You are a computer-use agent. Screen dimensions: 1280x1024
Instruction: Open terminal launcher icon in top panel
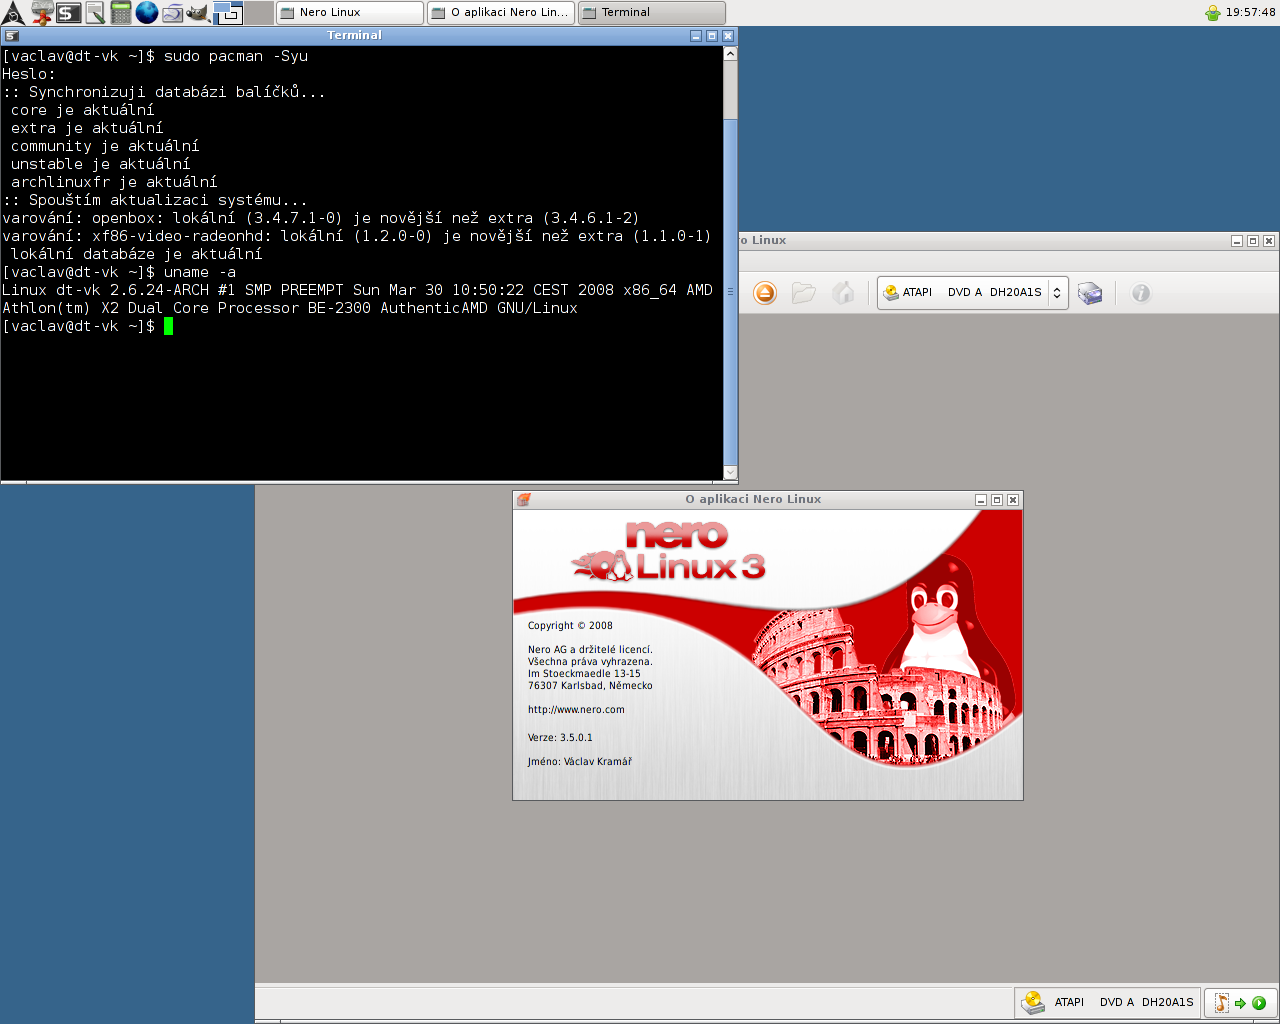click(x=68, y=13)
